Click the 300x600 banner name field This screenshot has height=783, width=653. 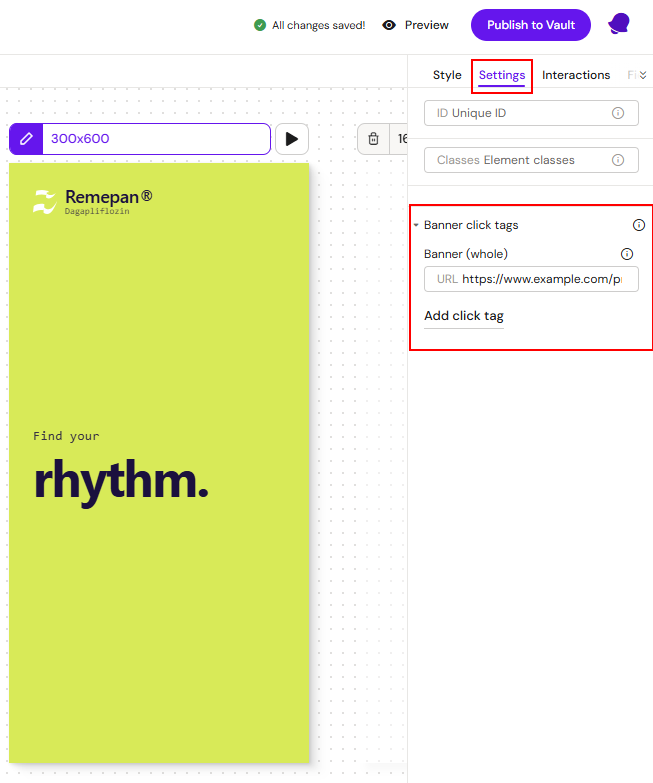(156, 139)
